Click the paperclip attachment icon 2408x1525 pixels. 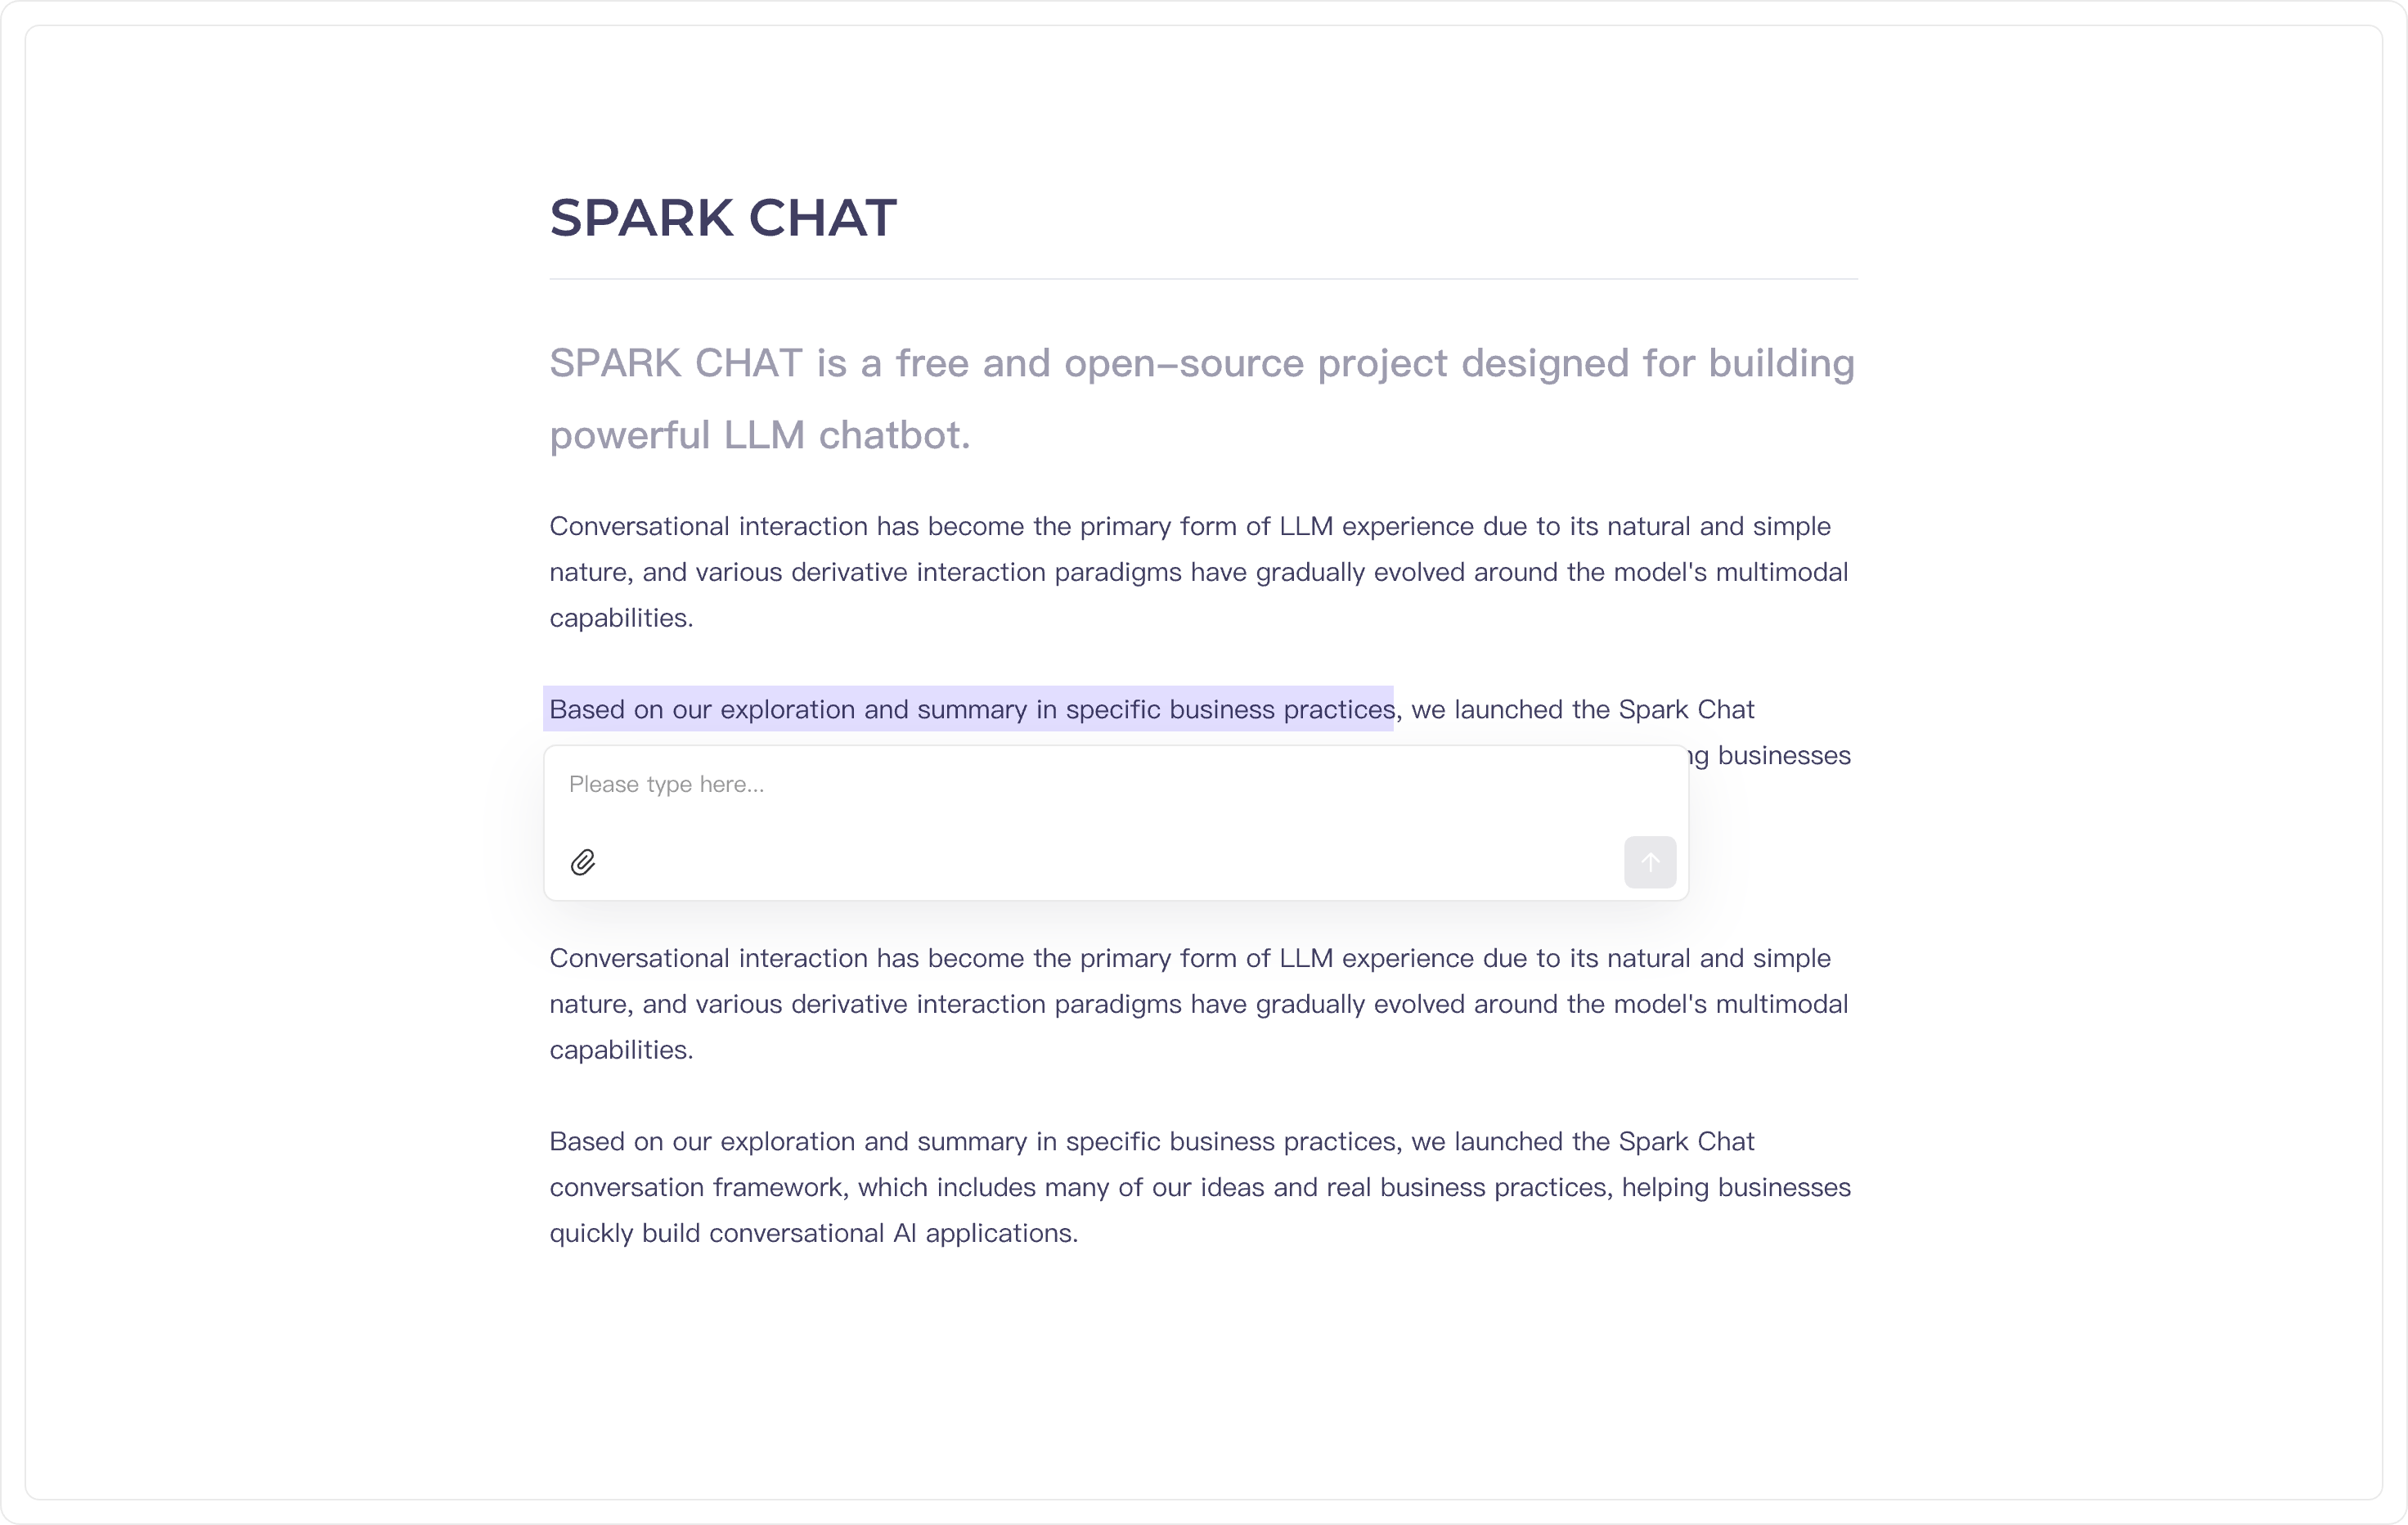(x=583, y=862)
